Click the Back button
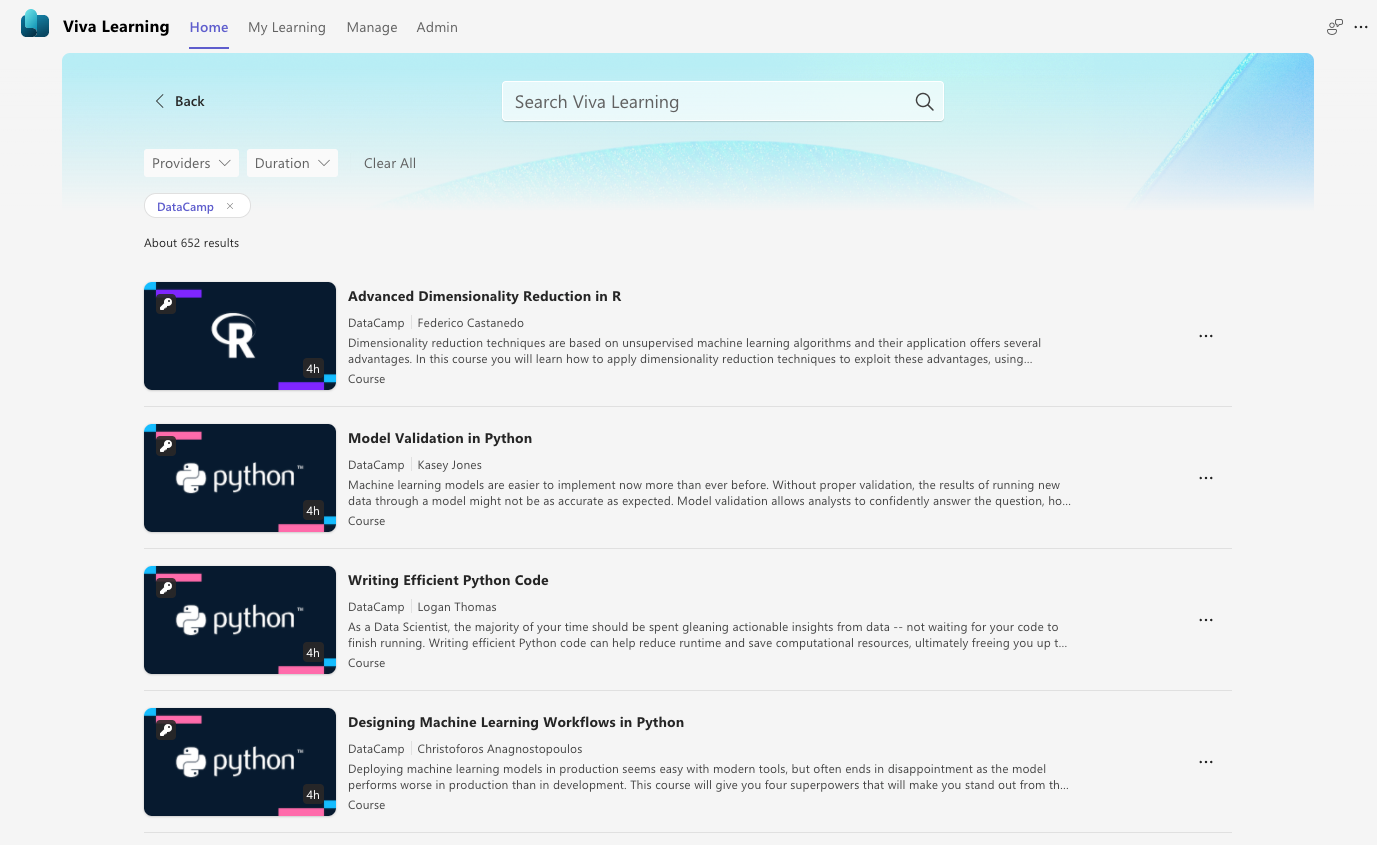Screen dimensions: 1377x845 click(179, 101)
